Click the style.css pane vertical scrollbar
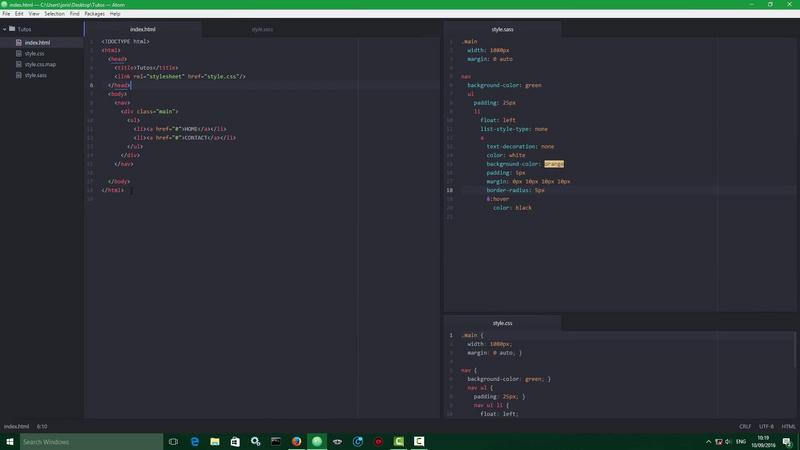The height and width of the screenshot is (450, 800). (x=796, y=349)
